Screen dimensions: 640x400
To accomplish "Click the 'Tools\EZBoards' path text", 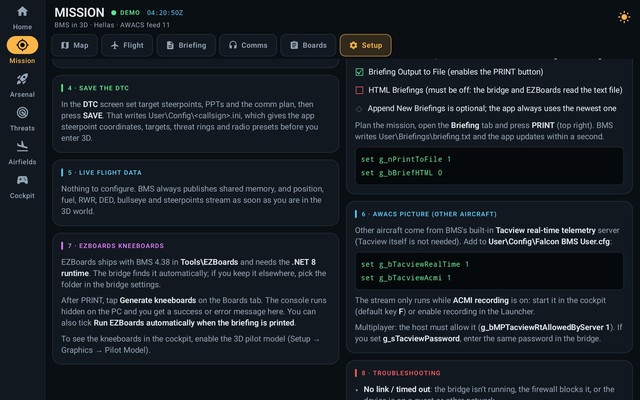I will point(209,262).
